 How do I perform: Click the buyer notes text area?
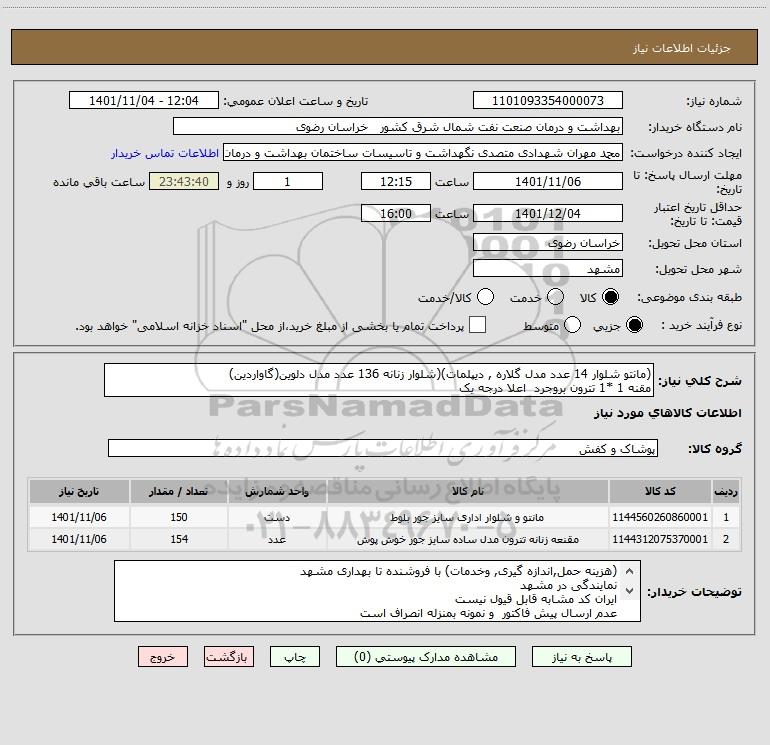[377, 591]
